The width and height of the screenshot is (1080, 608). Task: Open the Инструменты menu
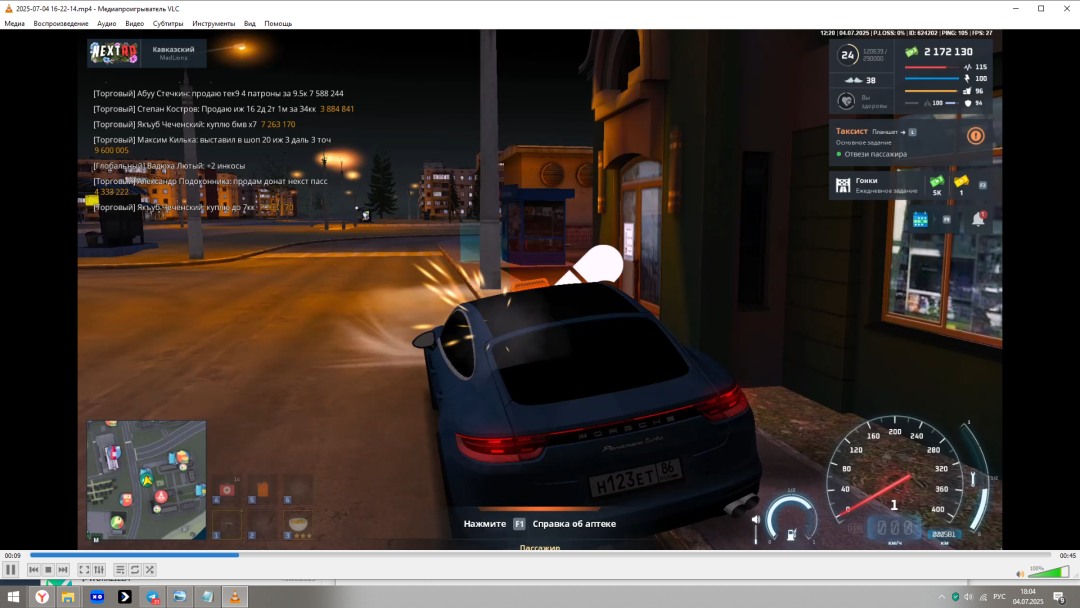(x=214, y=23)
